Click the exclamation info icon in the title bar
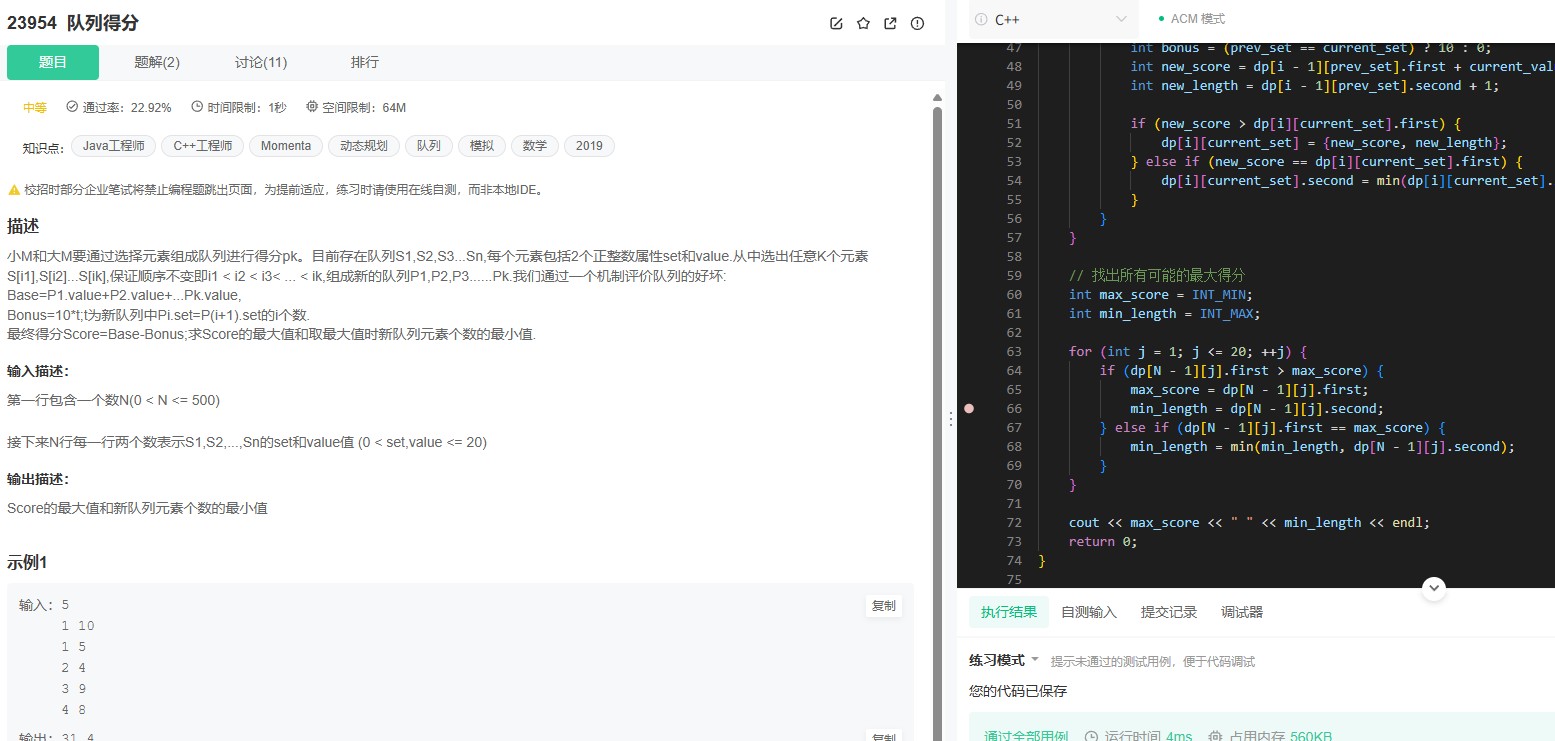 pos(917,23)
